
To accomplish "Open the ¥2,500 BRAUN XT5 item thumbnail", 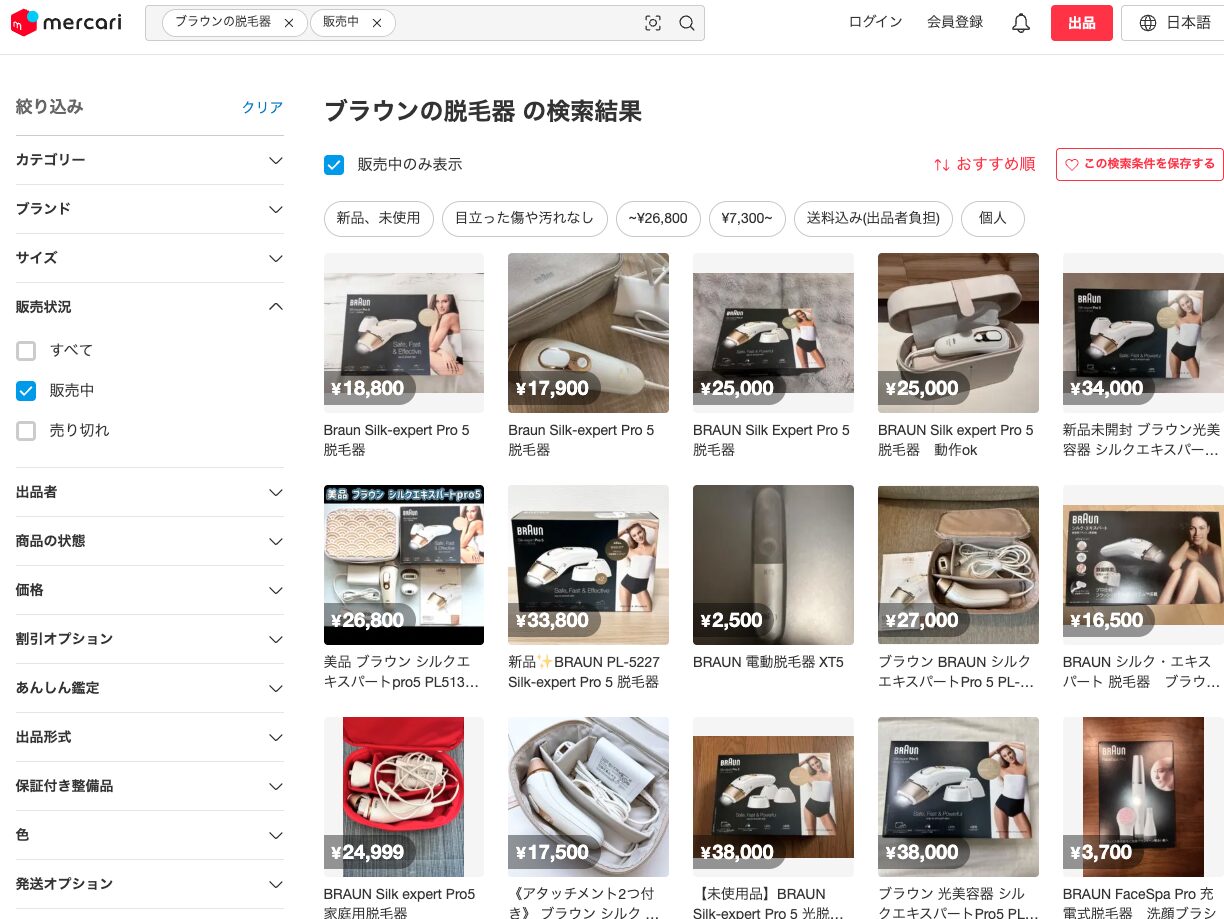I will tap(773, 565).
